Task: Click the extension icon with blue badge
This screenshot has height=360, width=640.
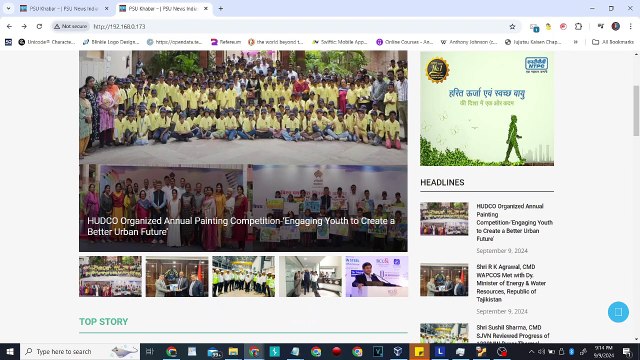Action: point(534,27)
